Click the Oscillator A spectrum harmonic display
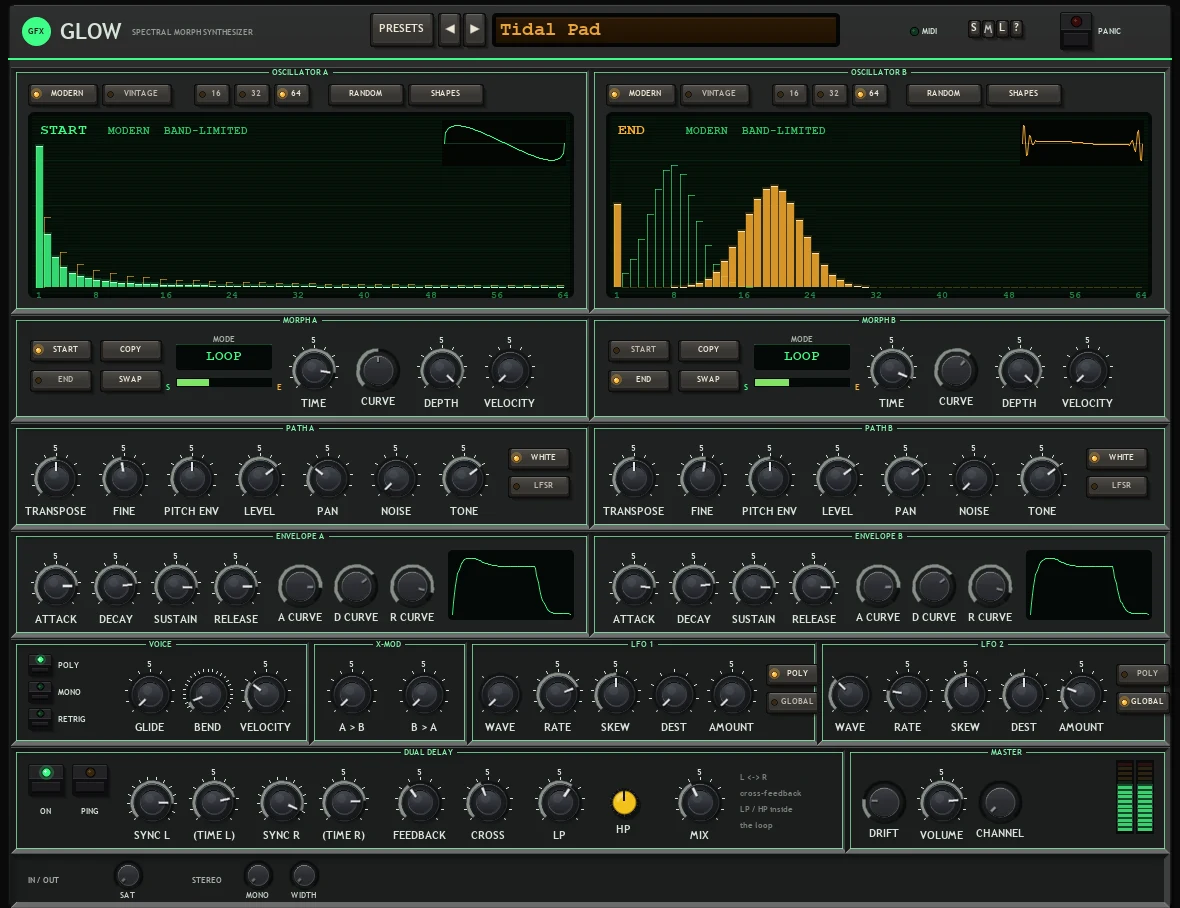Screen dimensions: 1180x908 click(301, 205)
